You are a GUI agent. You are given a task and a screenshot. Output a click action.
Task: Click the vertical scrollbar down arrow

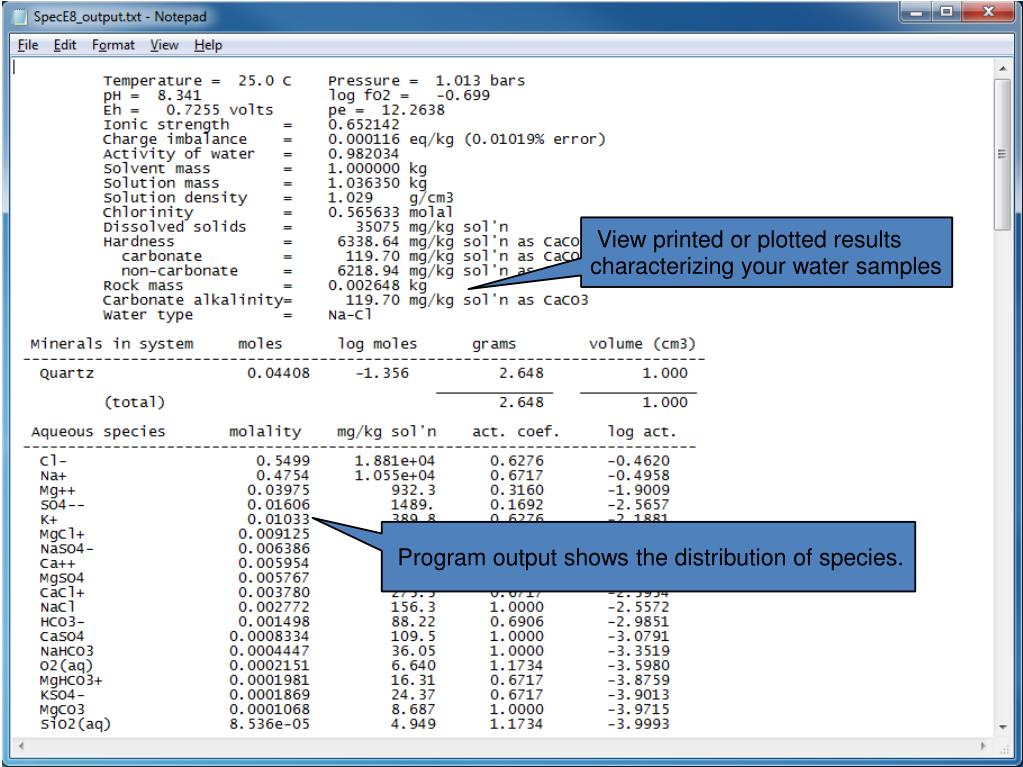click(1006, 725)
